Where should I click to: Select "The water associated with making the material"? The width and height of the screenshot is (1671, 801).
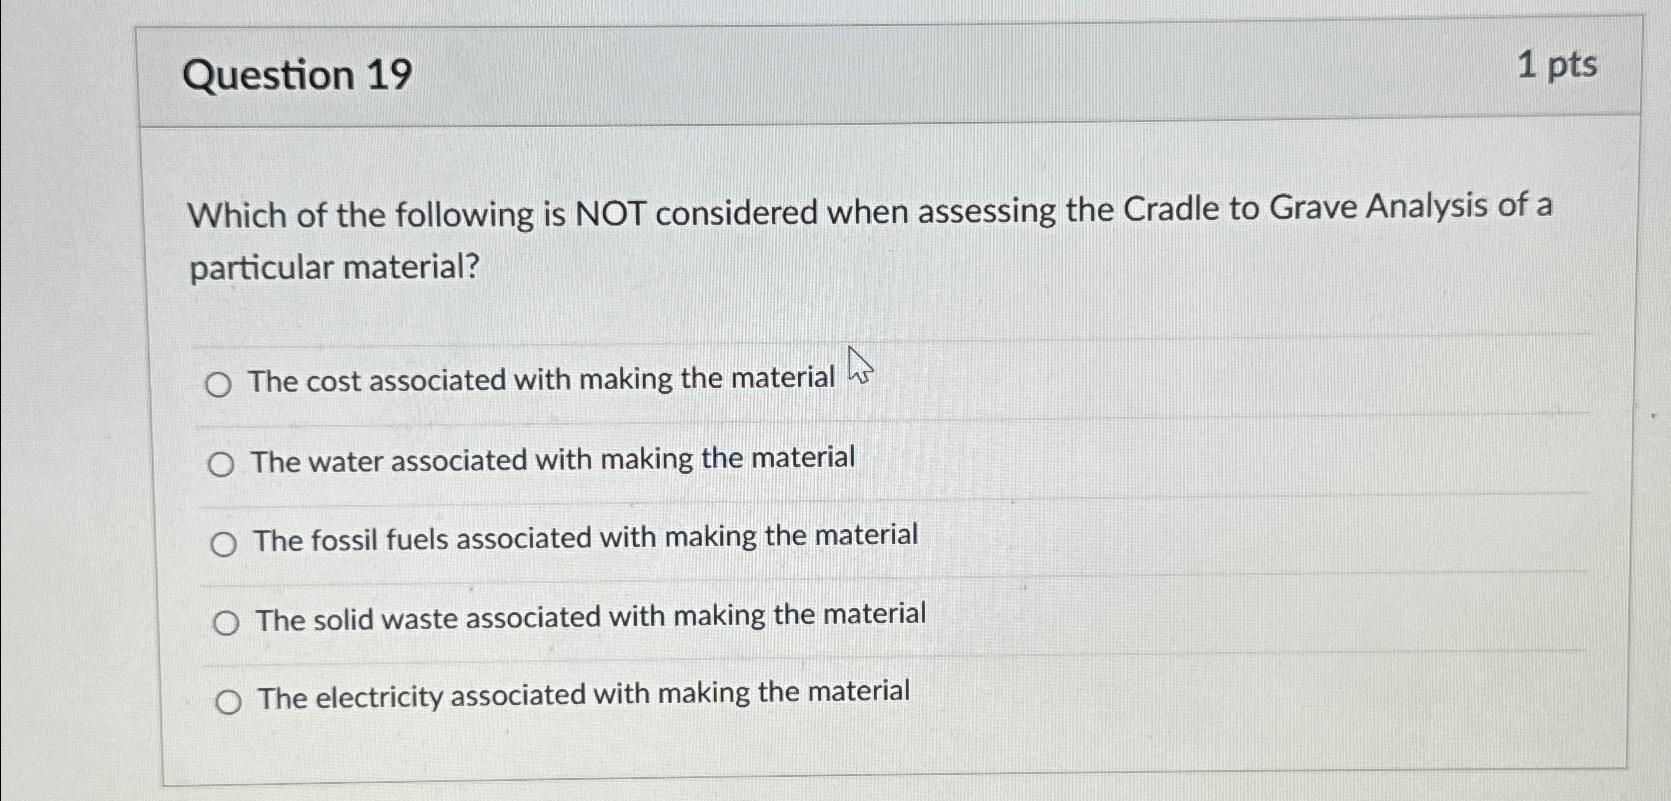pos(221,463)
